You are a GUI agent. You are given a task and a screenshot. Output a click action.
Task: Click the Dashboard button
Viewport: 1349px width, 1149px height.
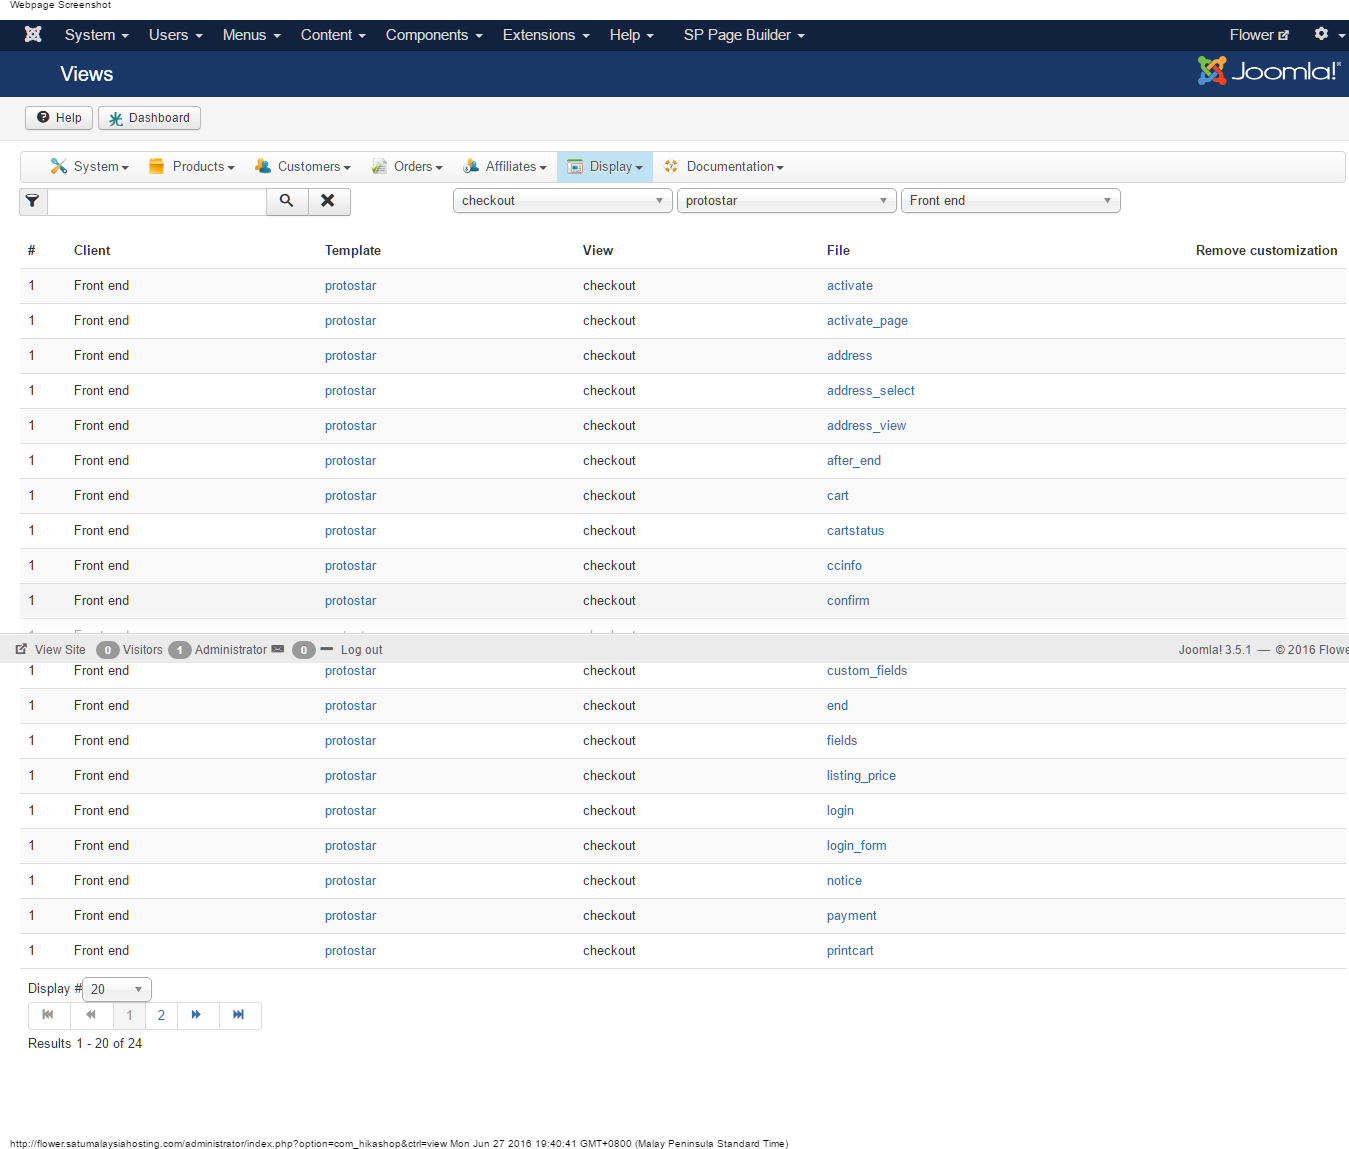(x=150, y=118)
